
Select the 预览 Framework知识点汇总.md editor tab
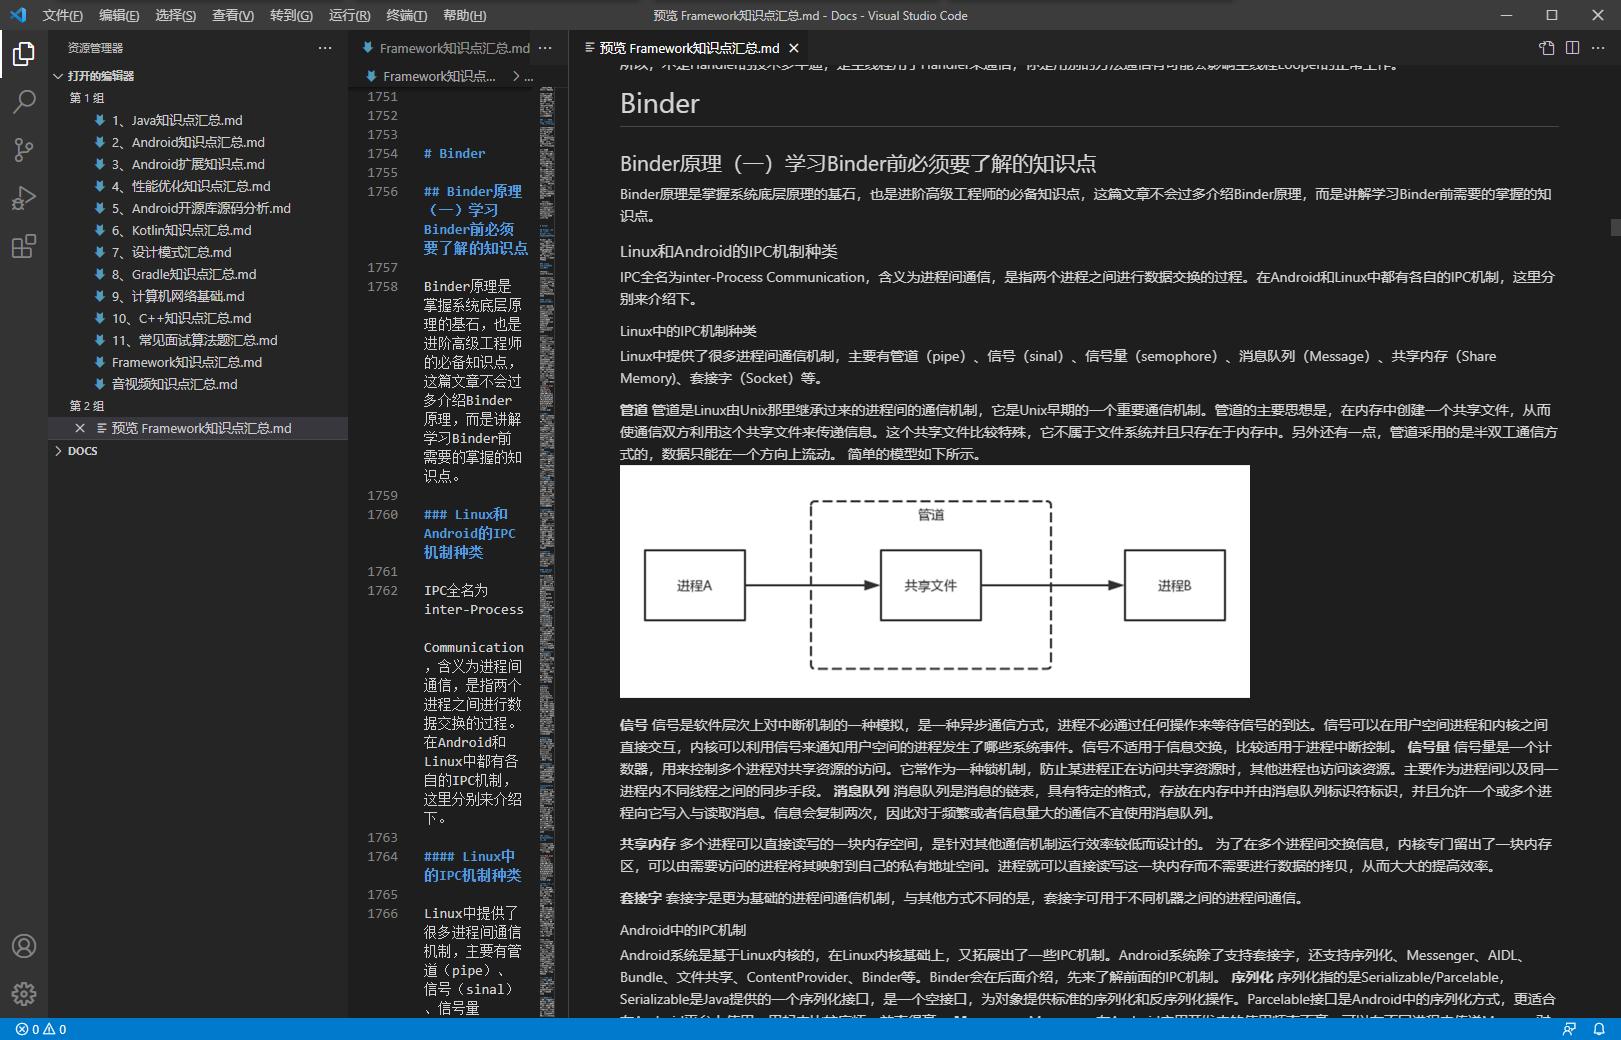(x=688, y=47)
